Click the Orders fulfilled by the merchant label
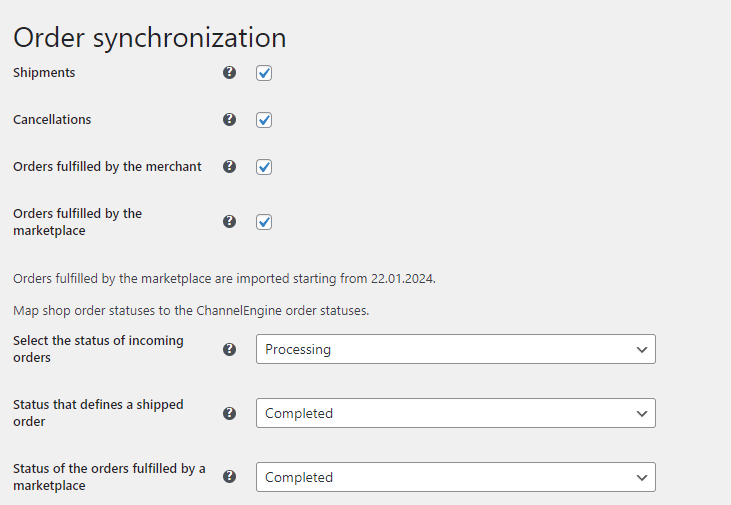 coord(107,167)
